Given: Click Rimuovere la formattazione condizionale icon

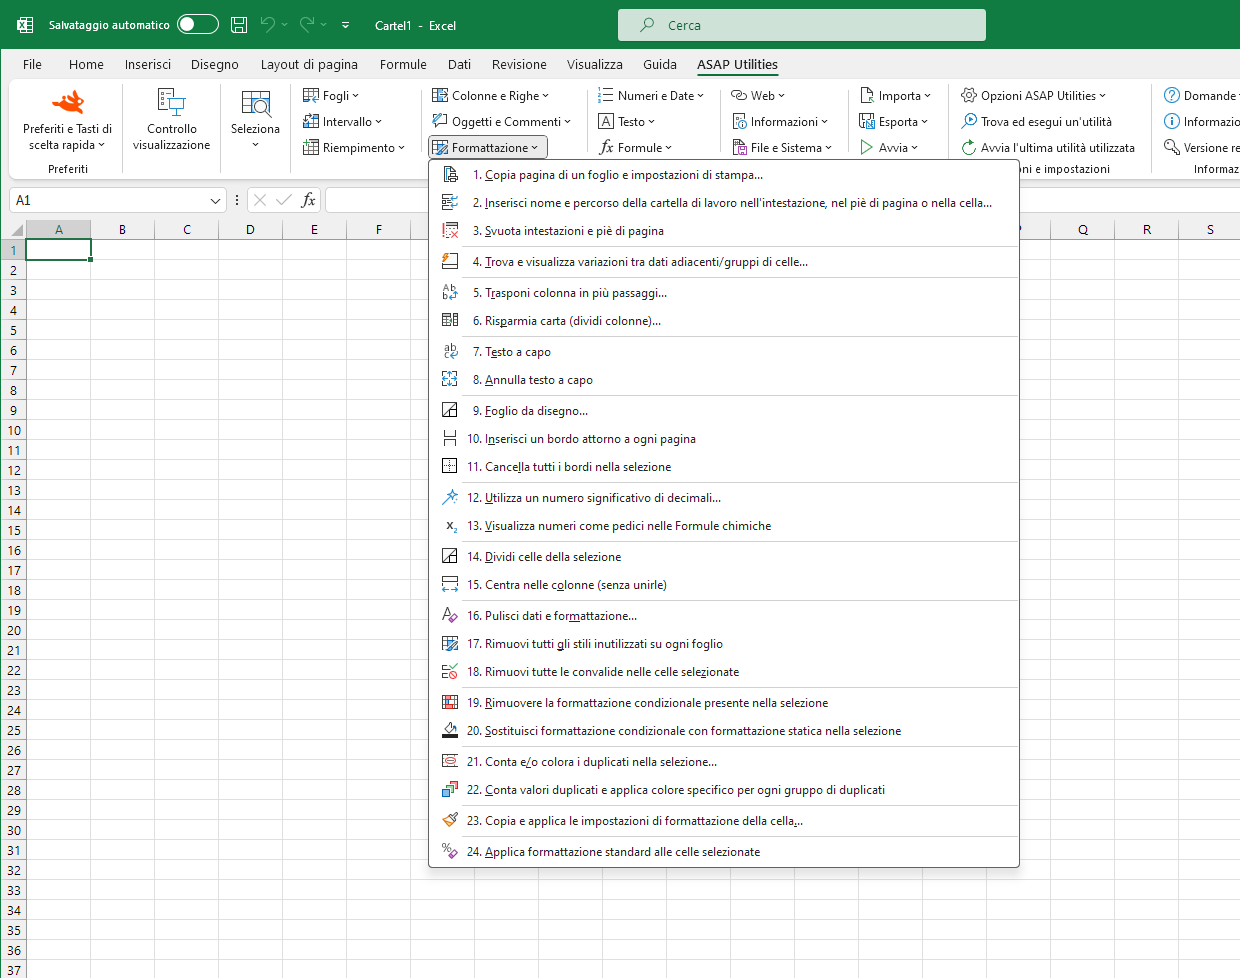Looking at the screenshot, I should click(450, 703).
